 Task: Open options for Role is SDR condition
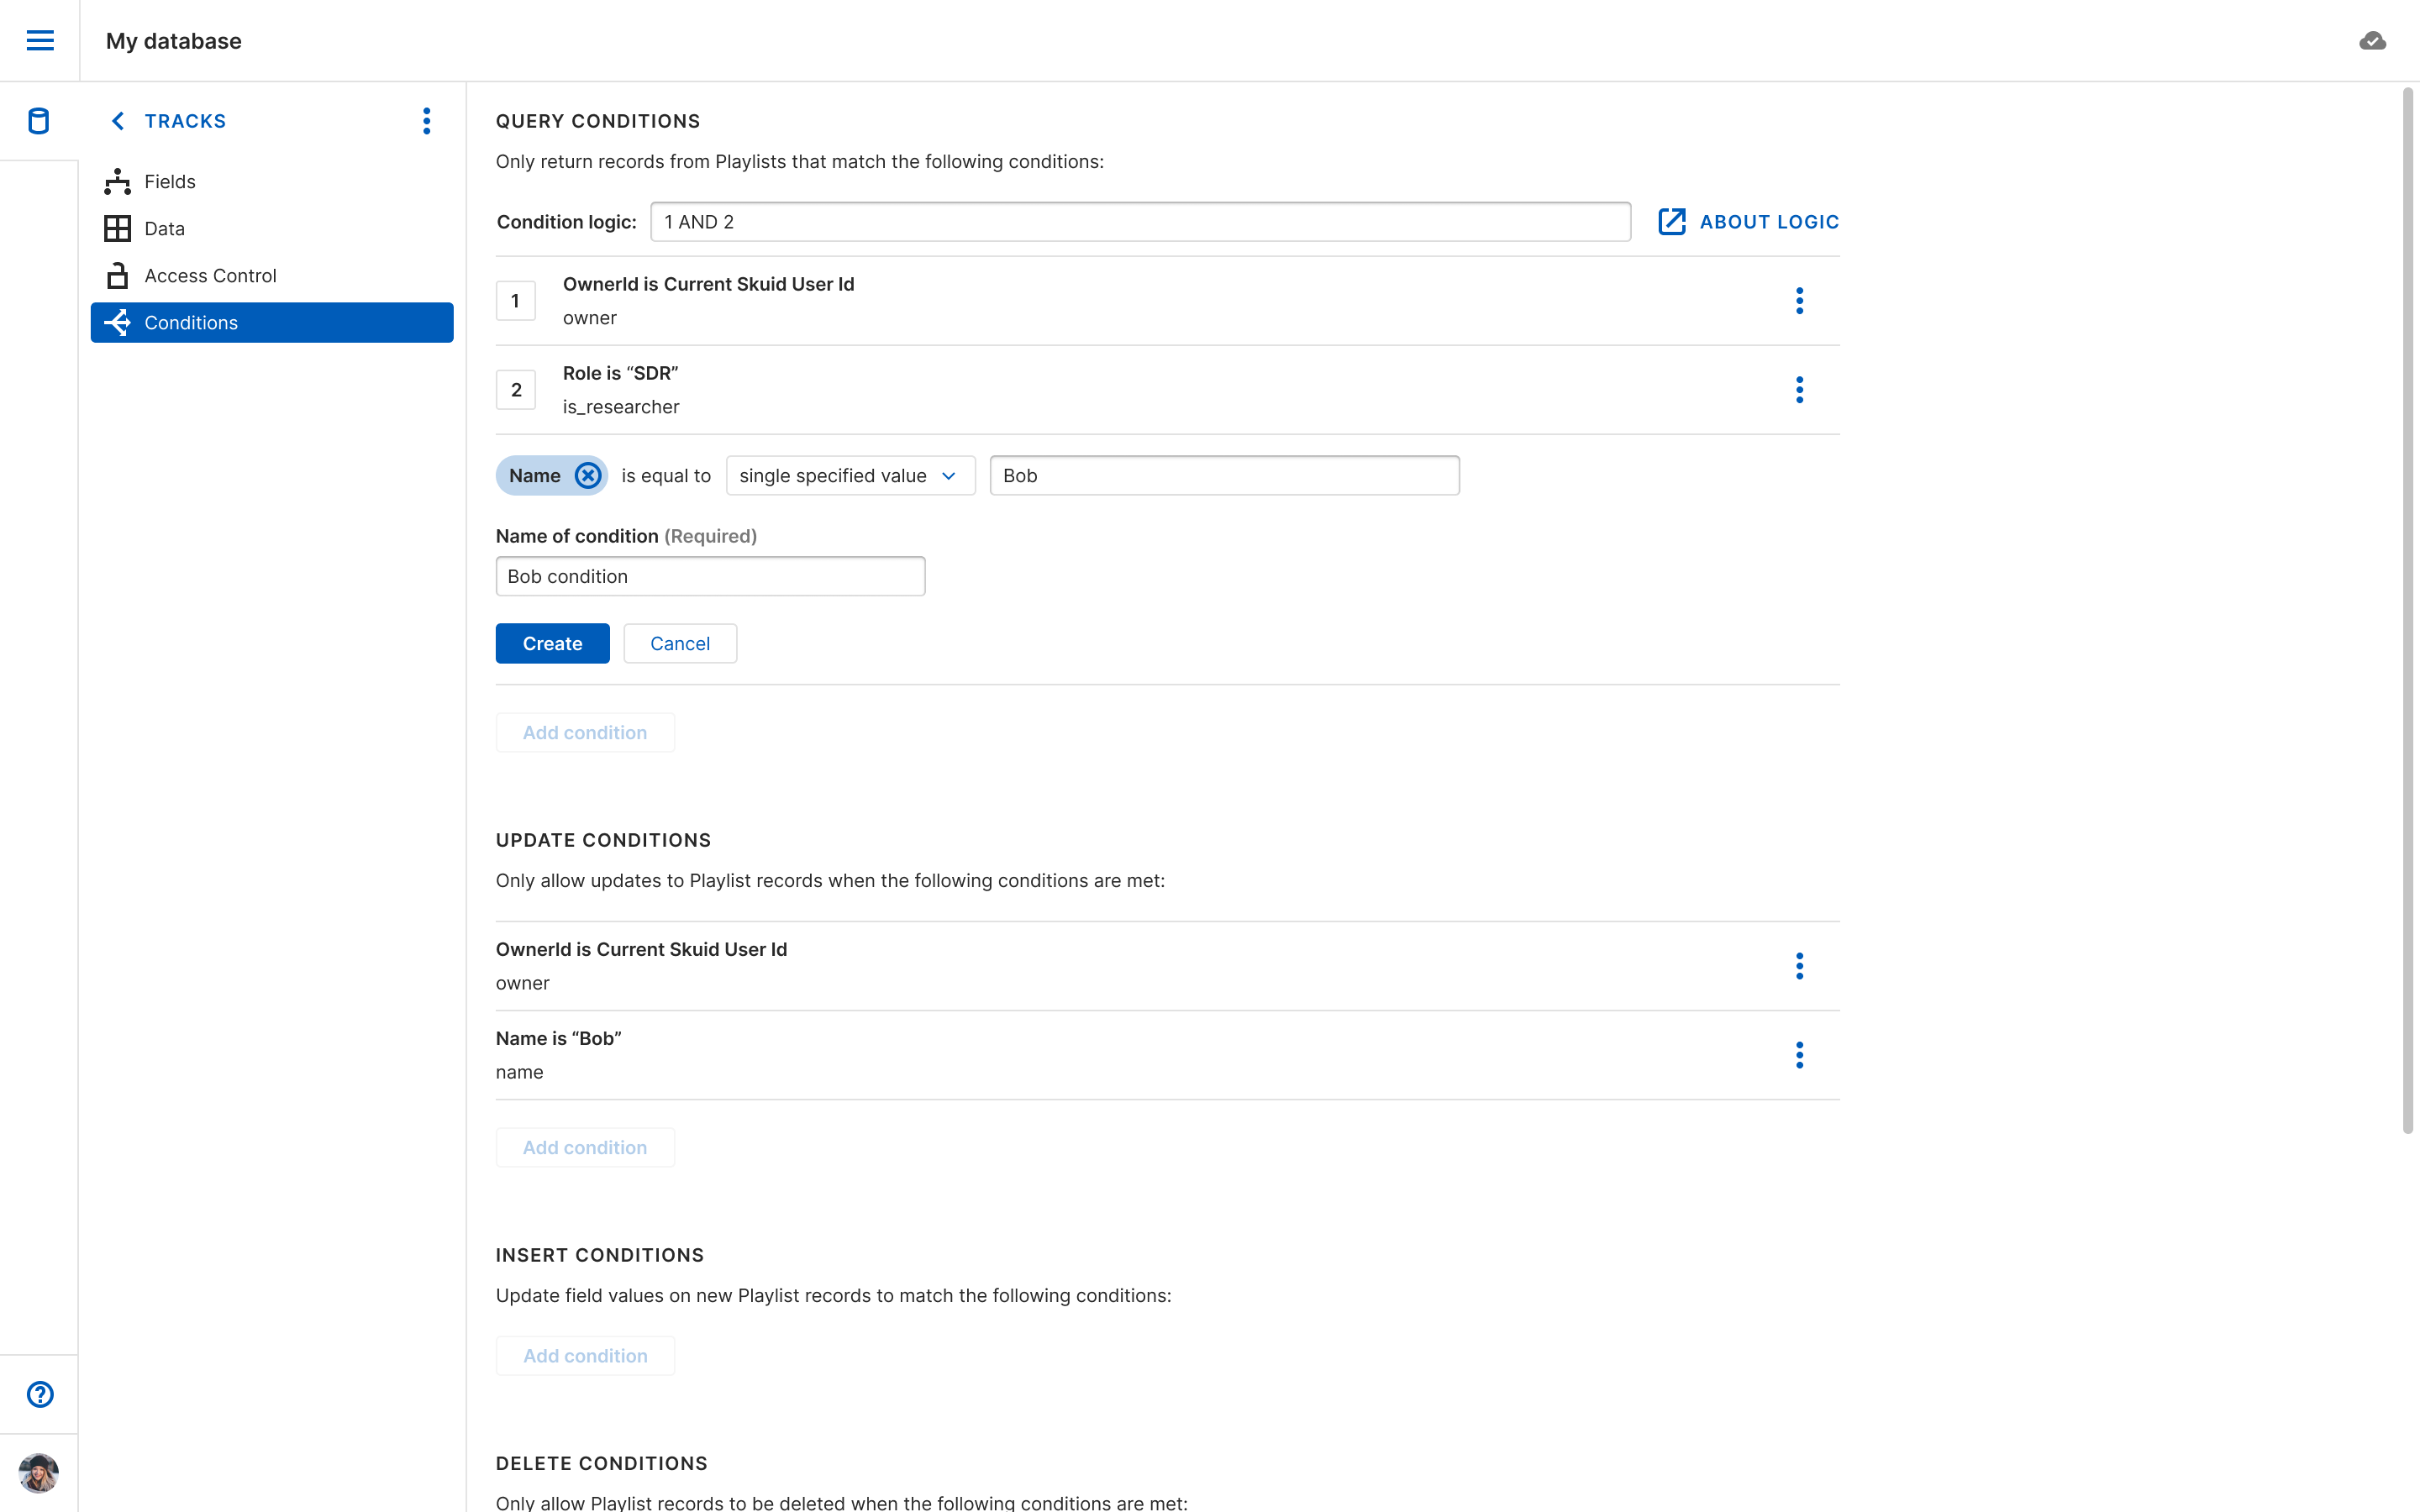pos(1799,390)
